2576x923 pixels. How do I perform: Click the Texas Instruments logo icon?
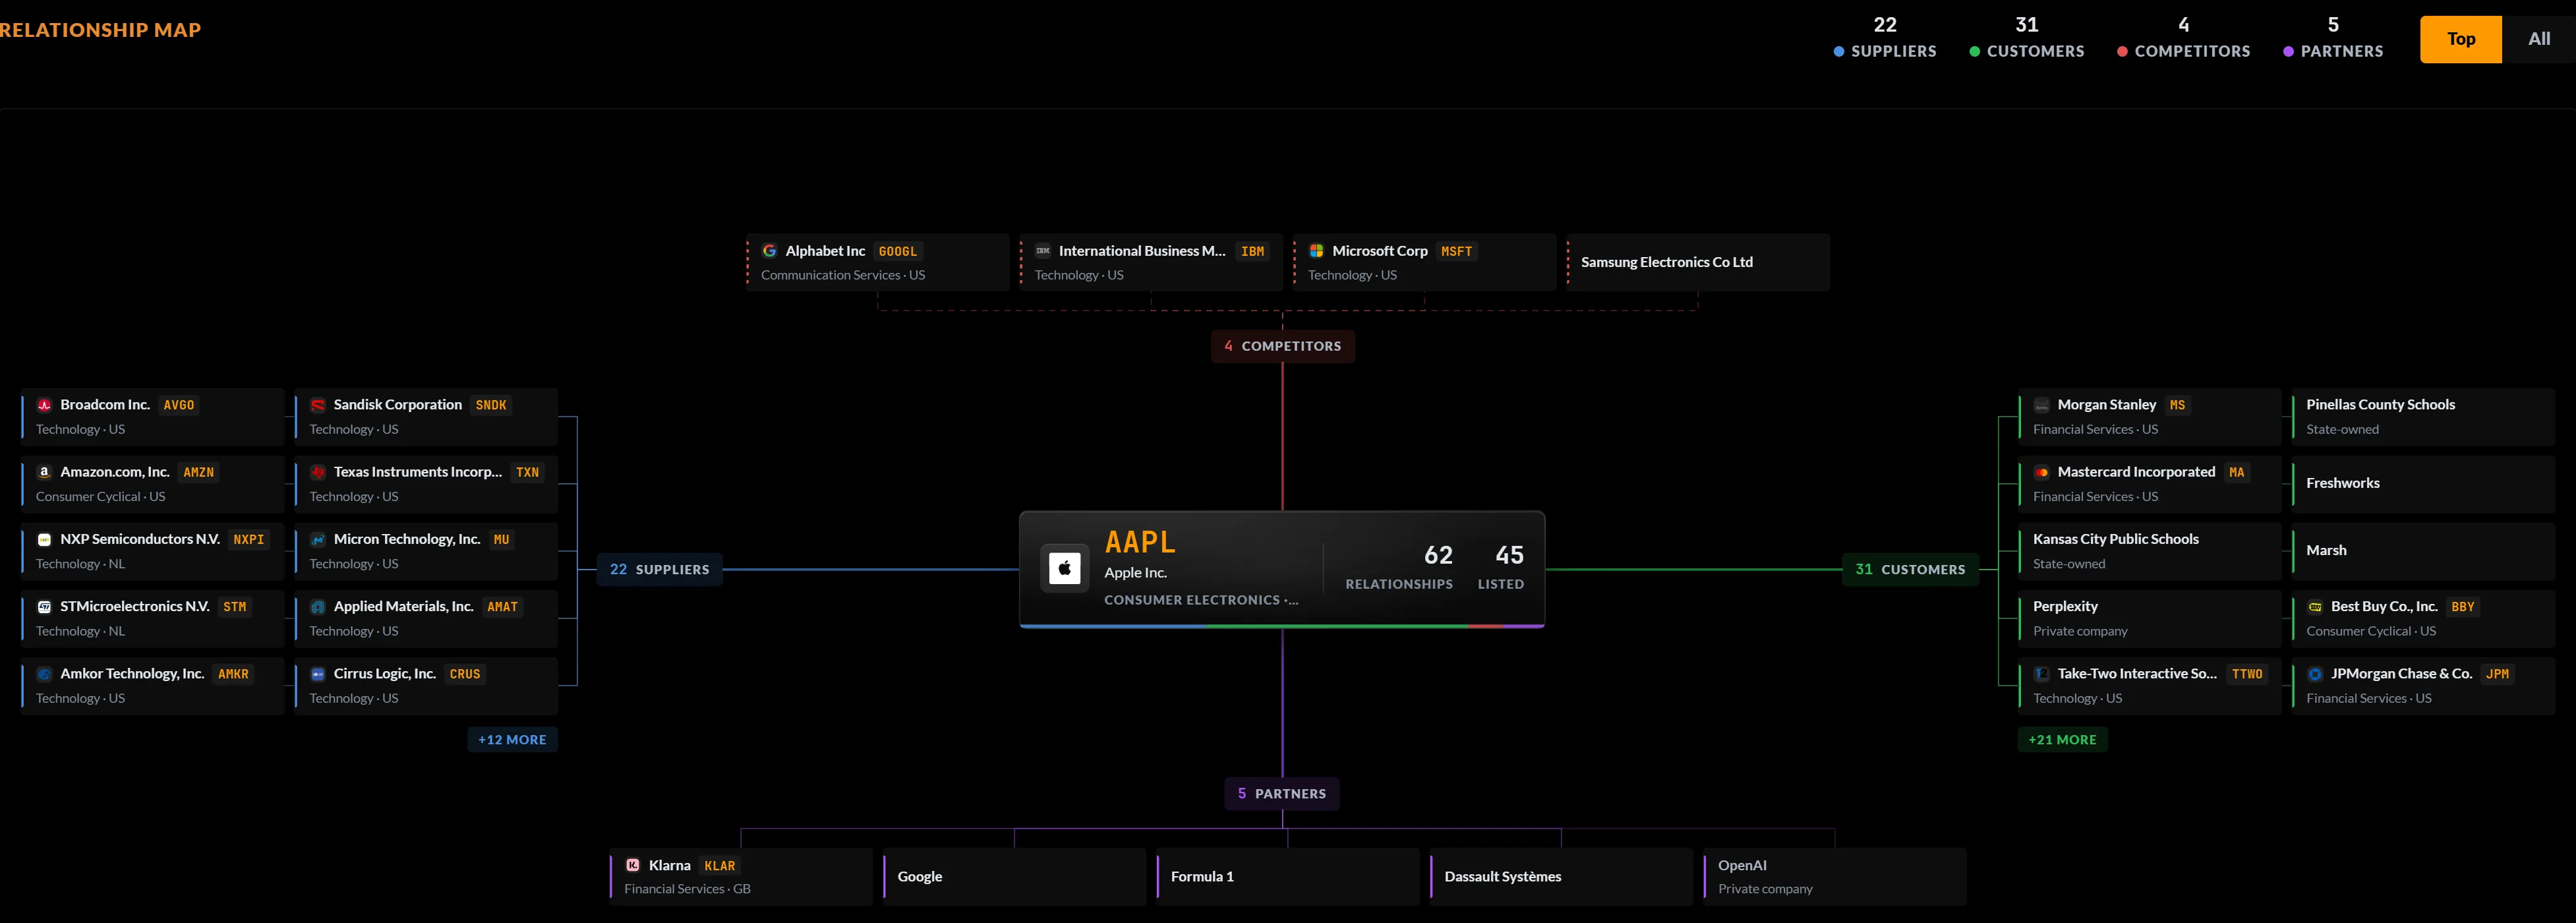318,472
